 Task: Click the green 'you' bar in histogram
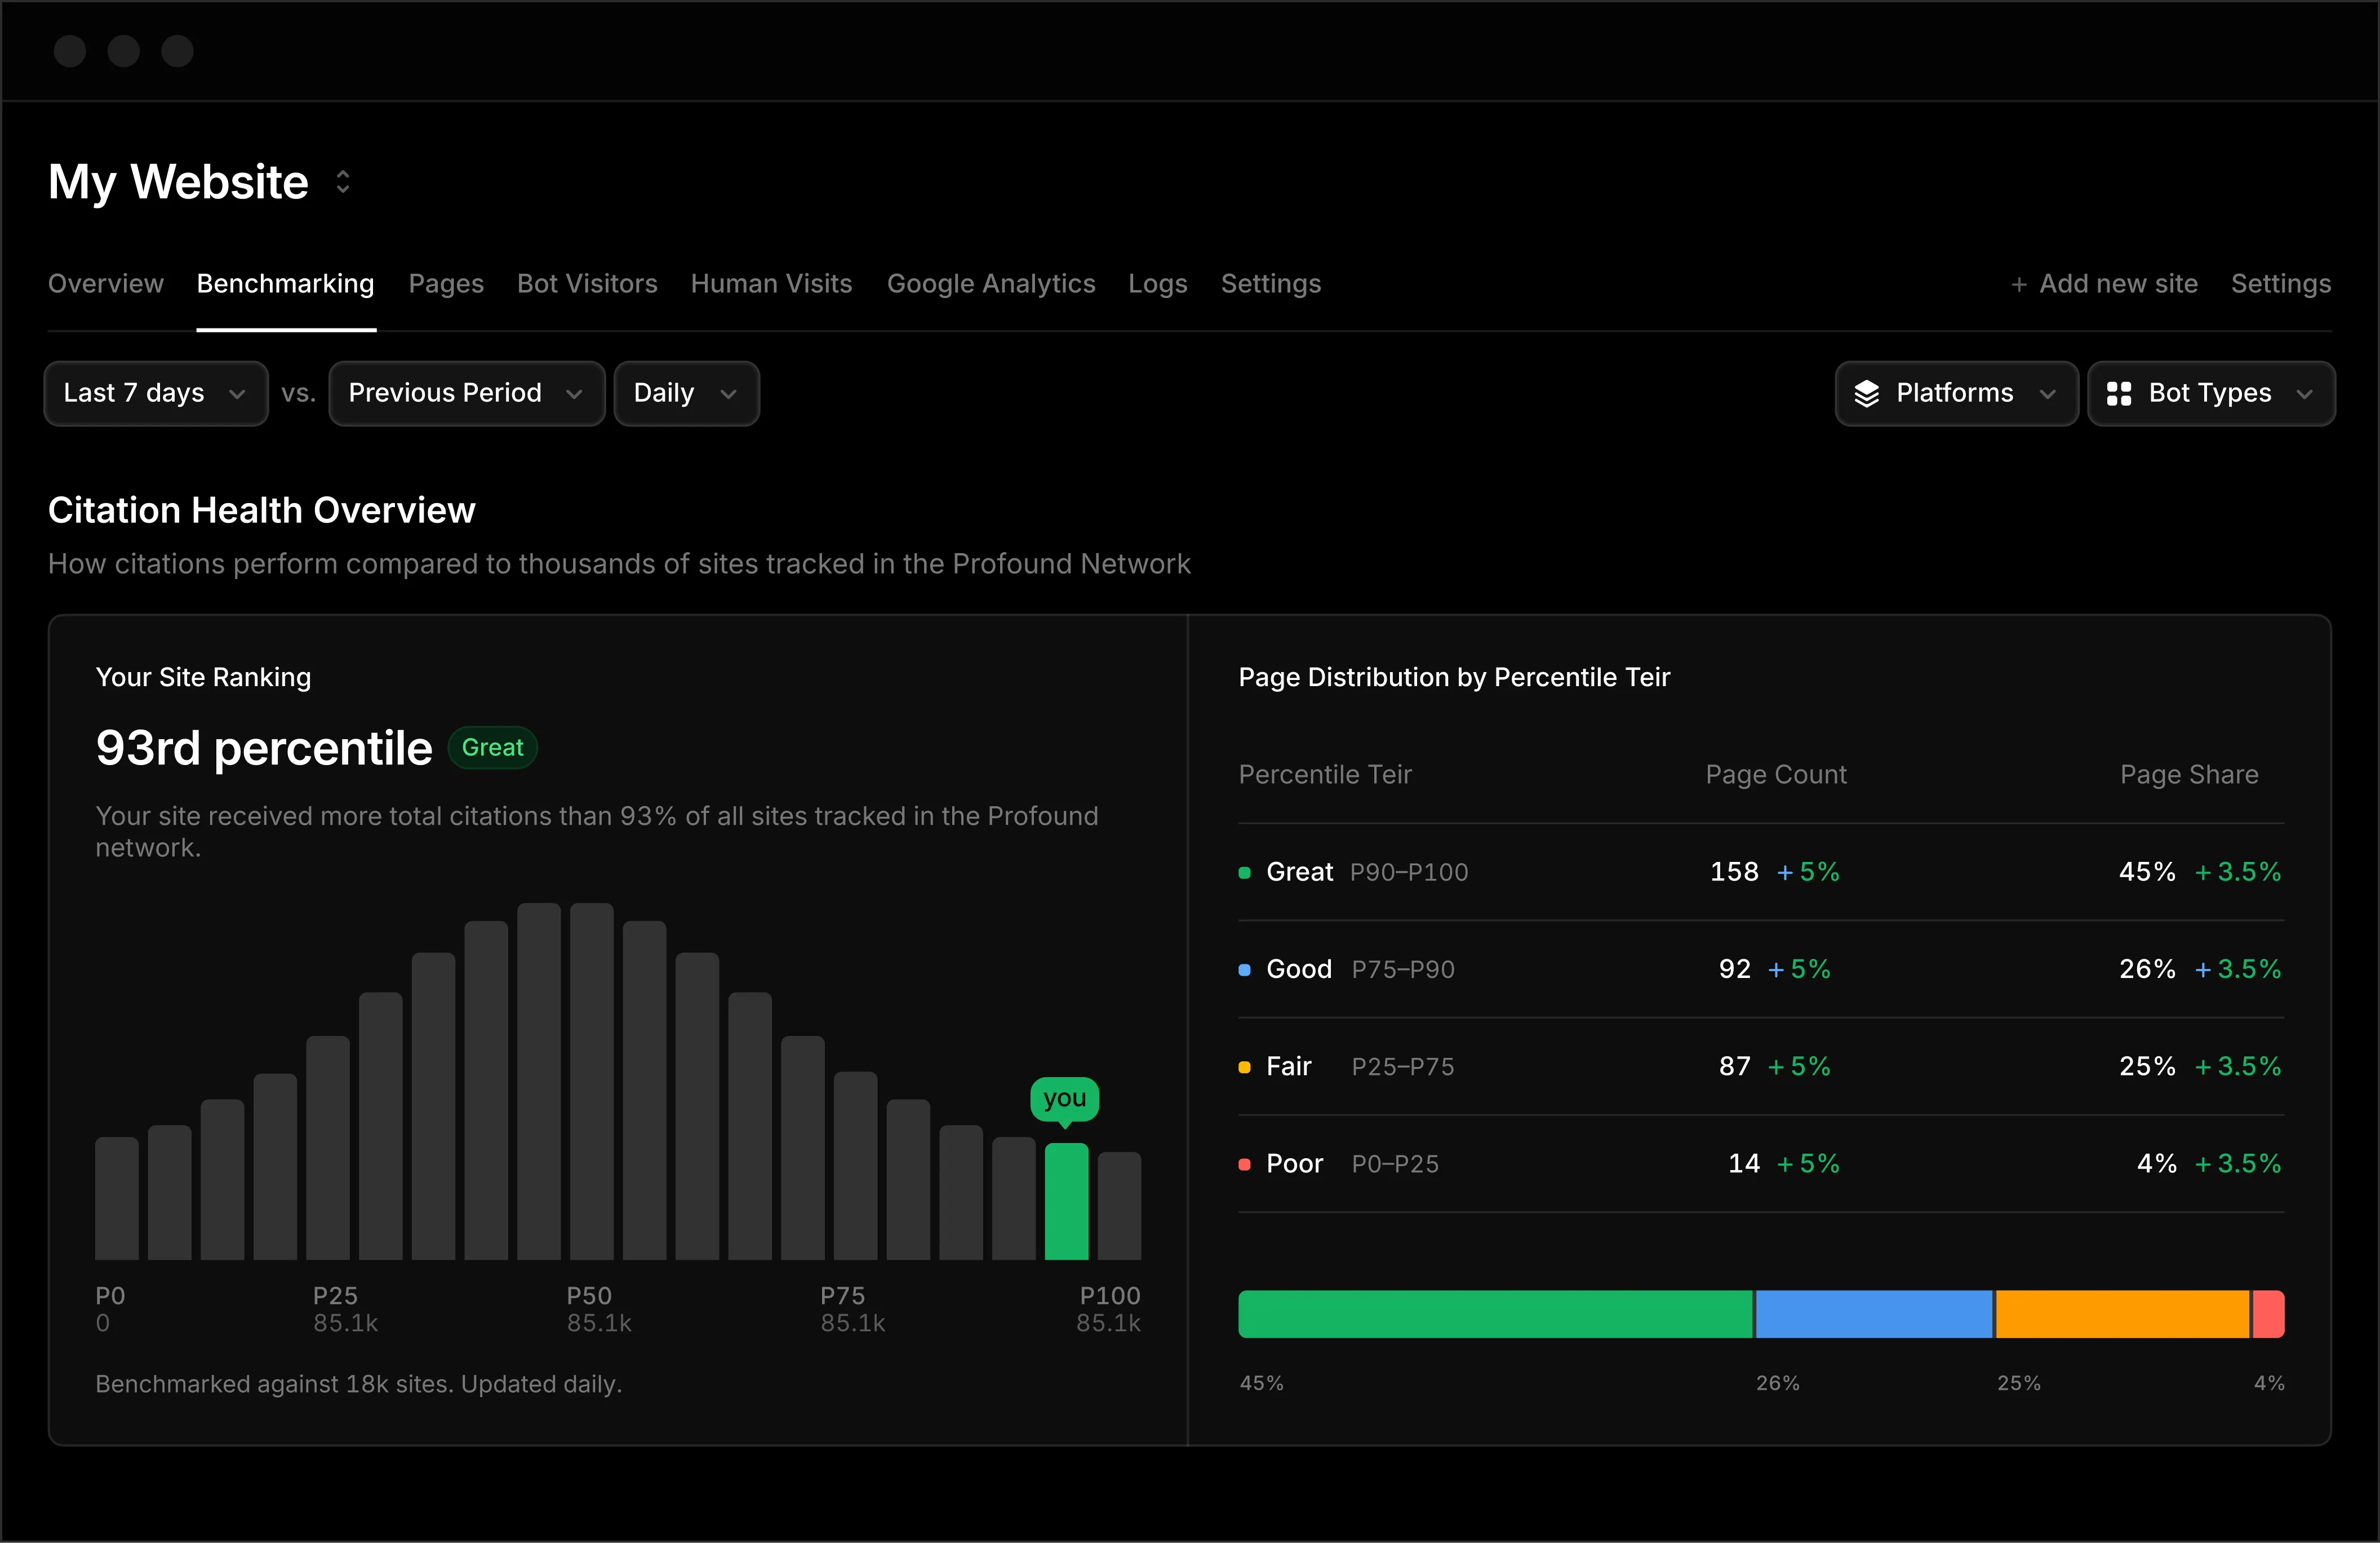pyautogui.click(x=1066, y=1201)
